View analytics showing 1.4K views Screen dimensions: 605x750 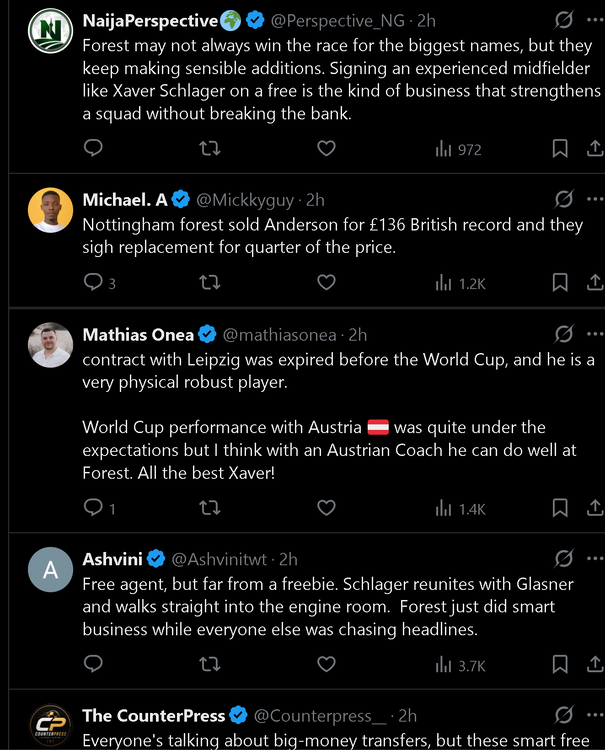click(460, 508)
